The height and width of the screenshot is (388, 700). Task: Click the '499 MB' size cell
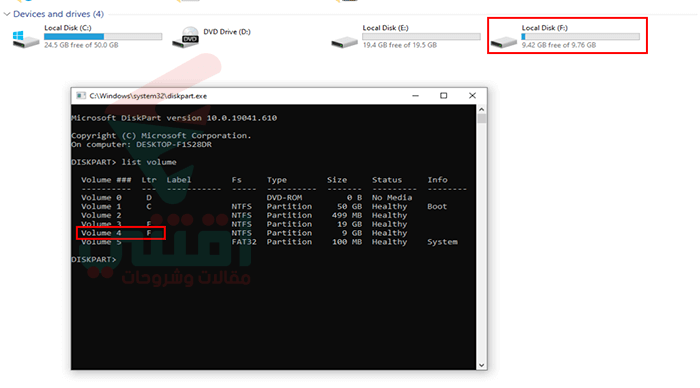point(346,215)
